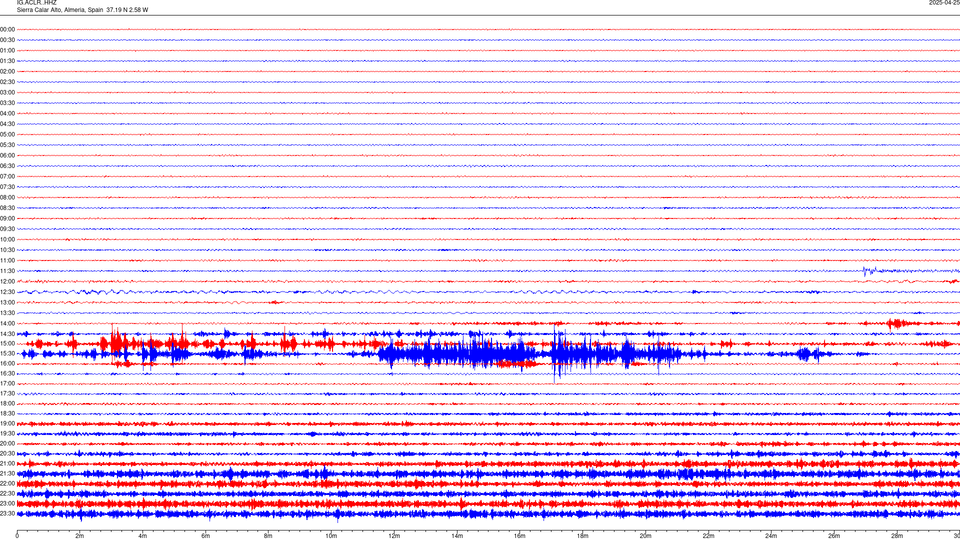Select the 01:00 trace time label
This screenshot has width=960, height=540.
click(x=7, y=51)
